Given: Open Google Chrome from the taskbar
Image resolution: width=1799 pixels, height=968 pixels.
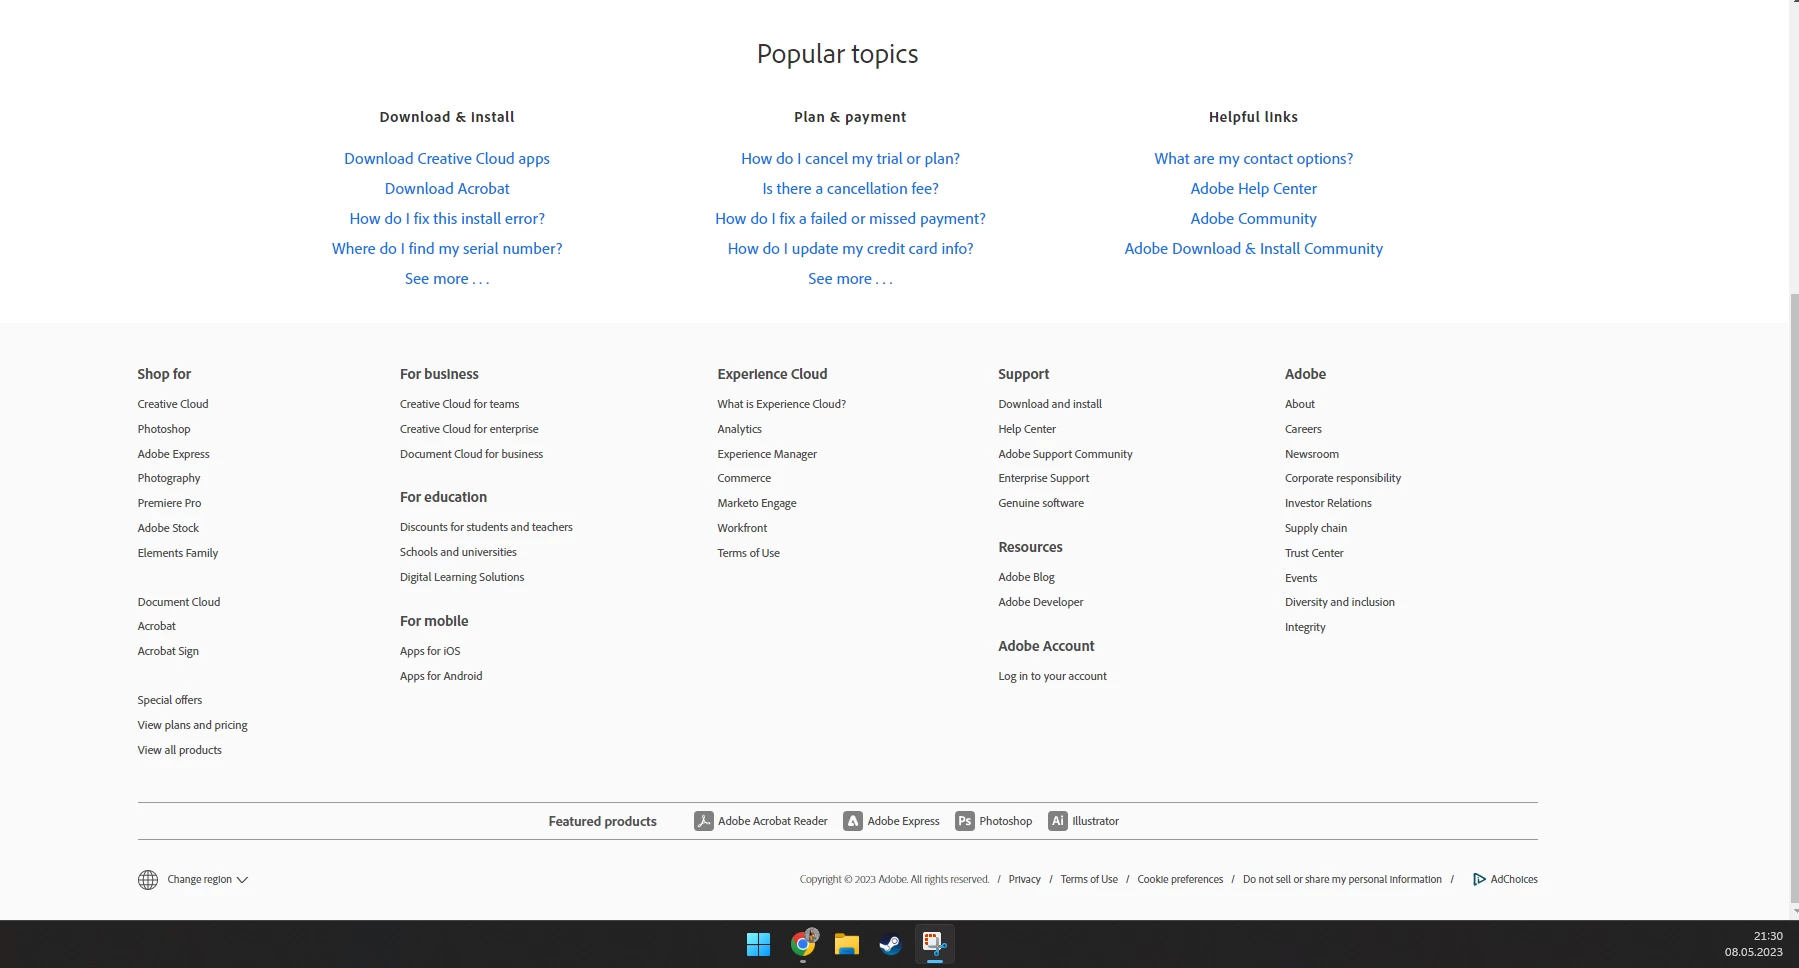Looking at the screenshot, I should click(803, 944).
